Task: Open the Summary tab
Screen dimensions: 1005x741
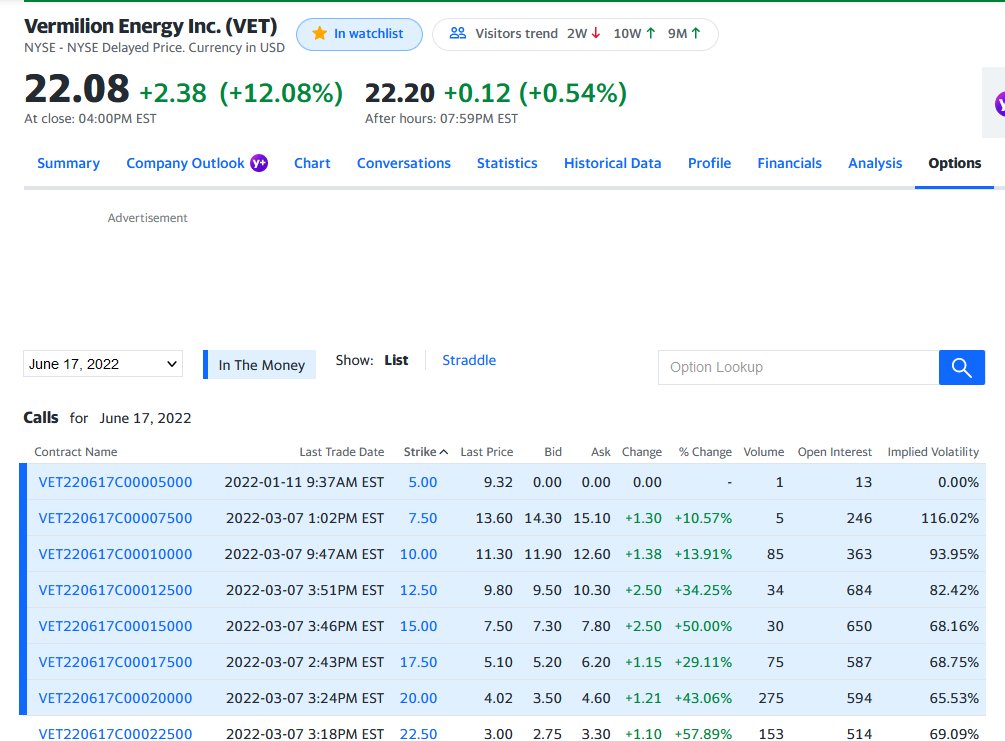Action: (x=69, y=163)
